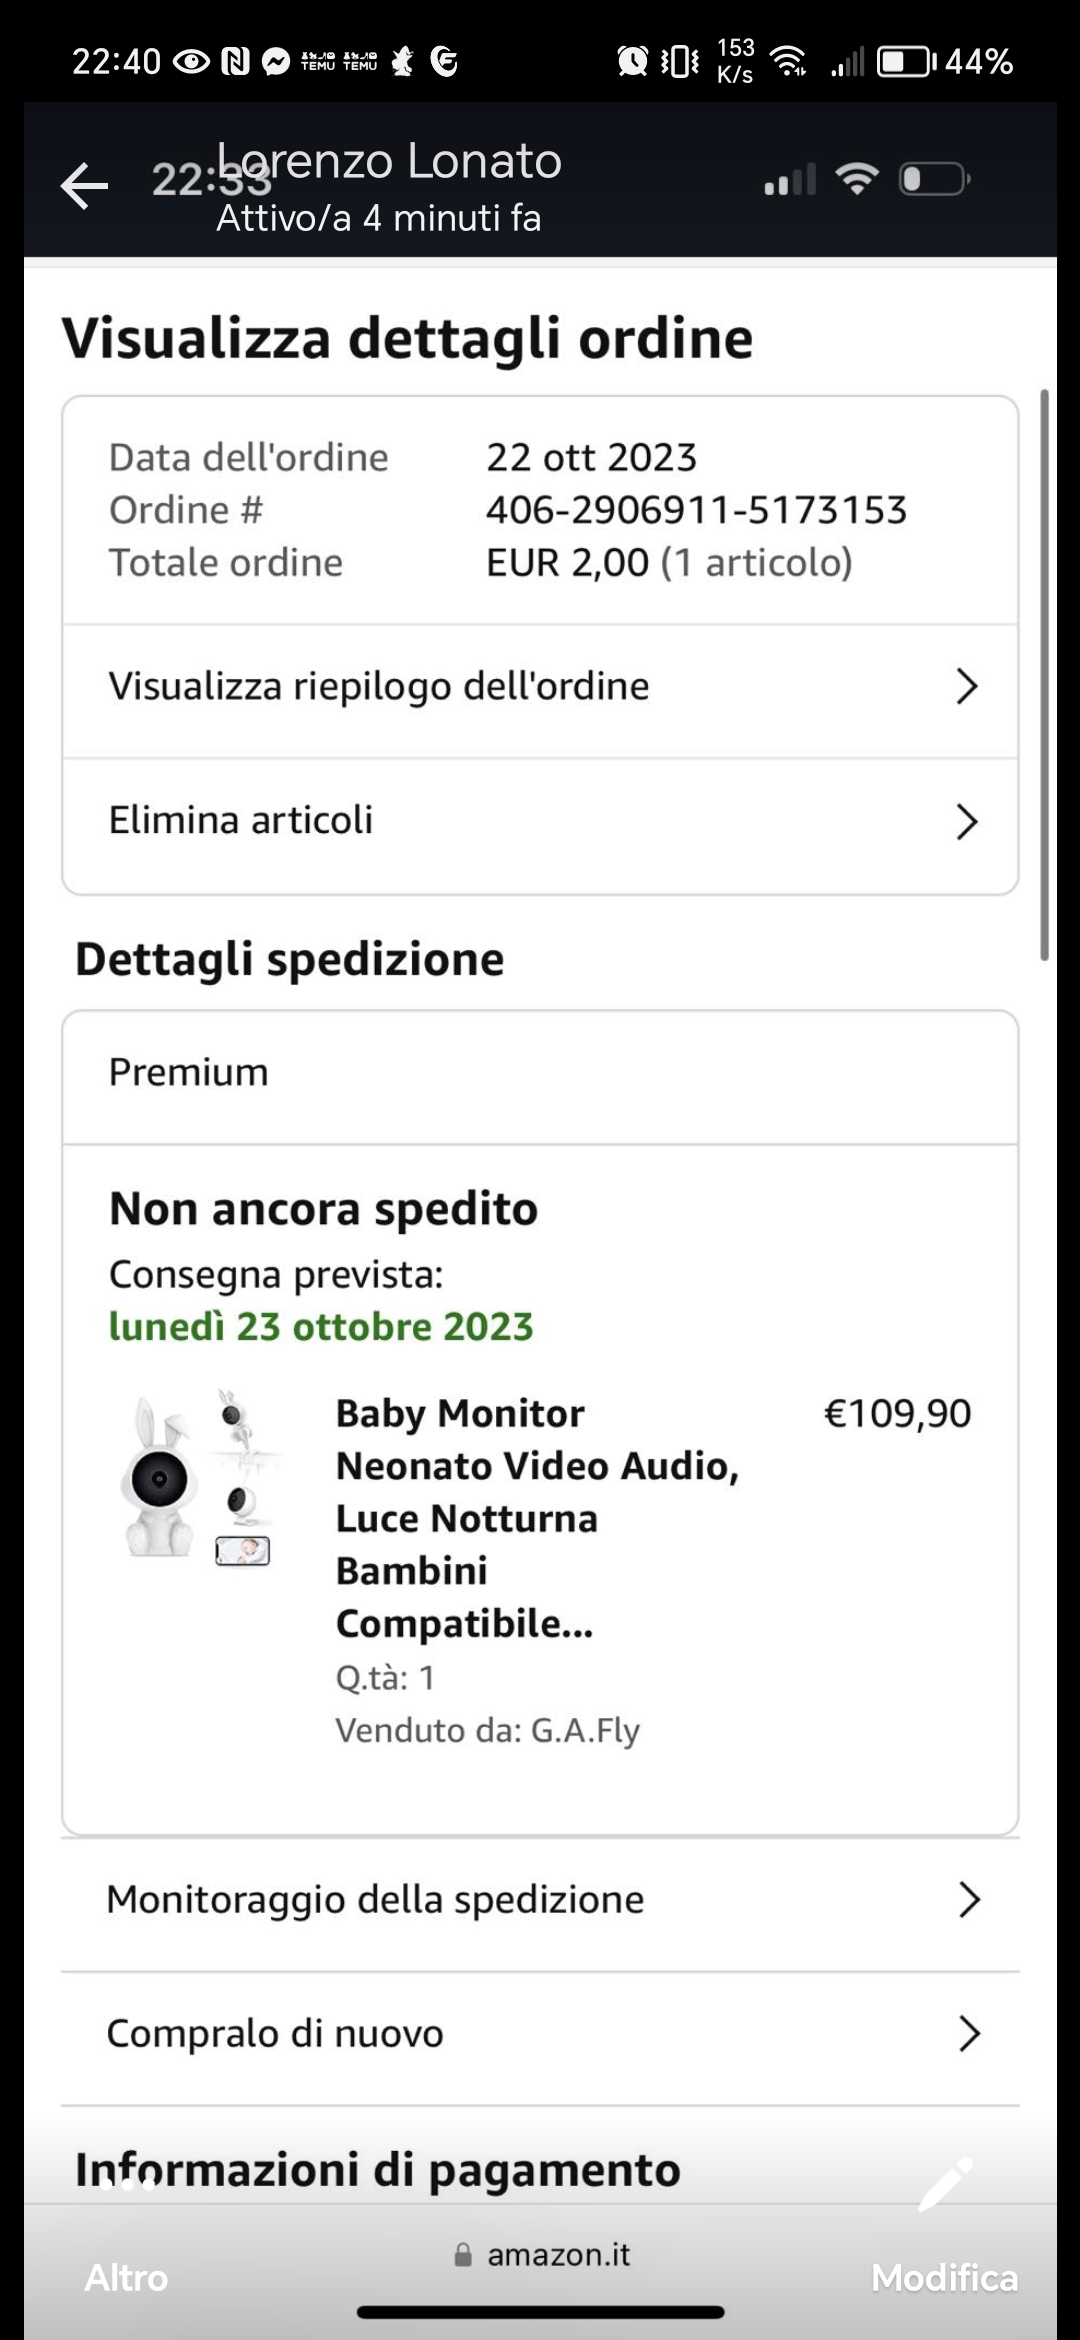Tap the page vertical scrollbar
Image resolution: width=1080 pixels, height=2340 pixels.
[1044, 675]
